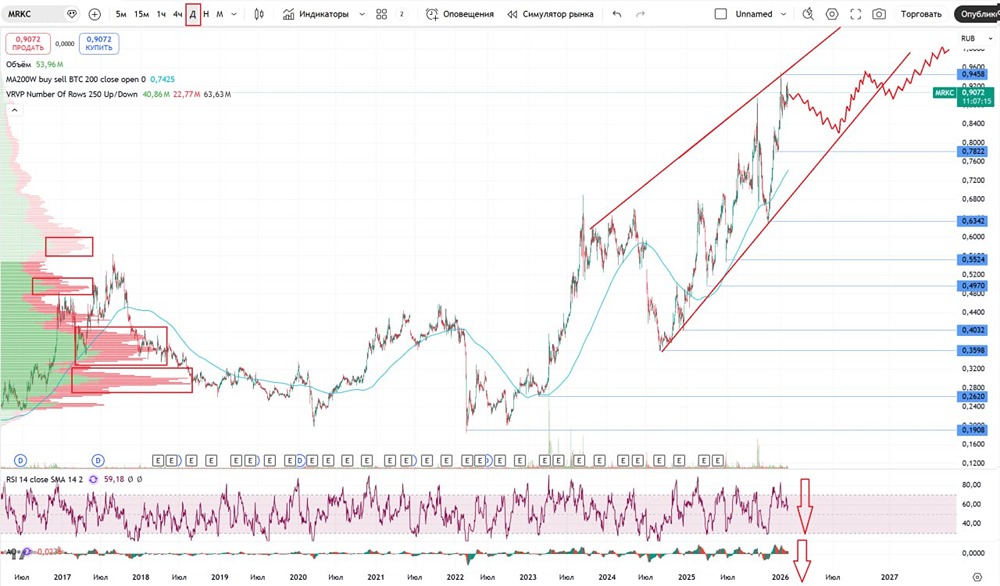
Task: Click the 0,2620 price line label
Action: pos(973,396)
